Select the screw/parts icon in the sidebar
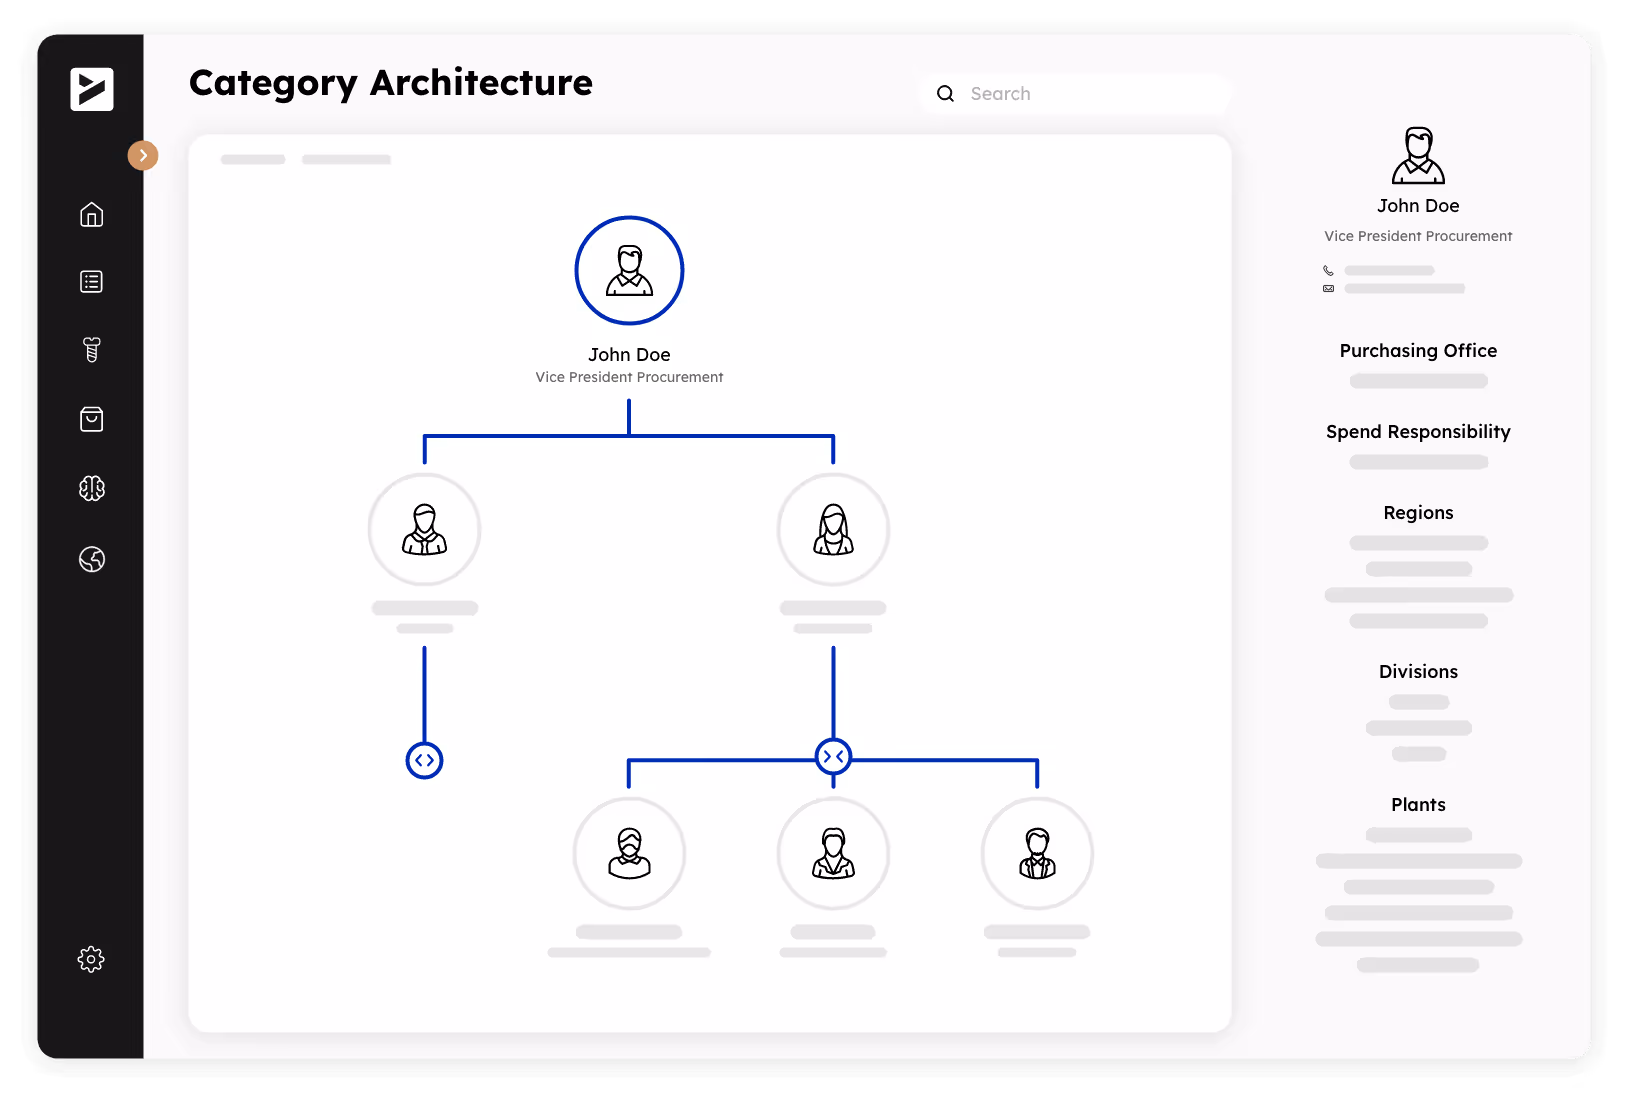 91,349
